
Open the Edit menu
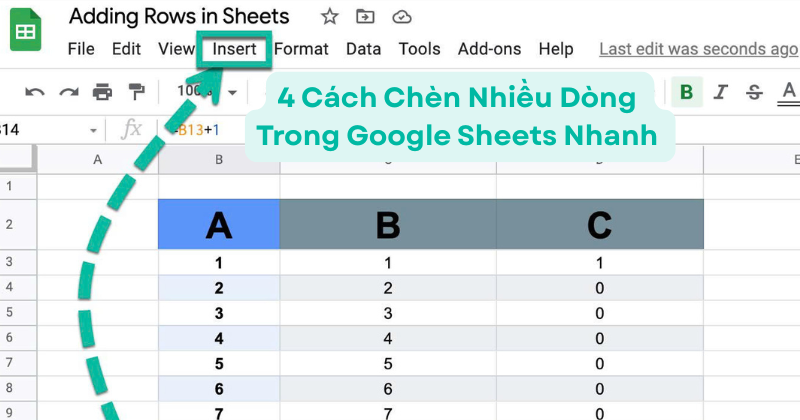(x=126, y=49)
